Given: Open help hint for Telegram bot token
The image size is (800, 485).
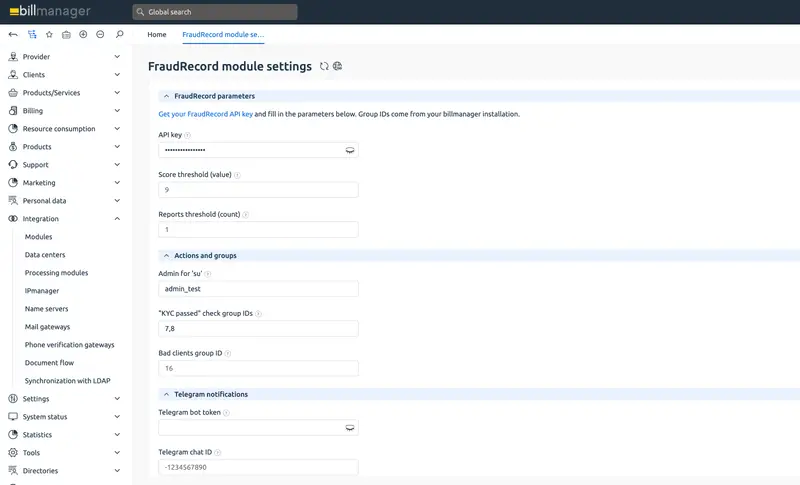Looking at the screenshot, I should [226, 413].
